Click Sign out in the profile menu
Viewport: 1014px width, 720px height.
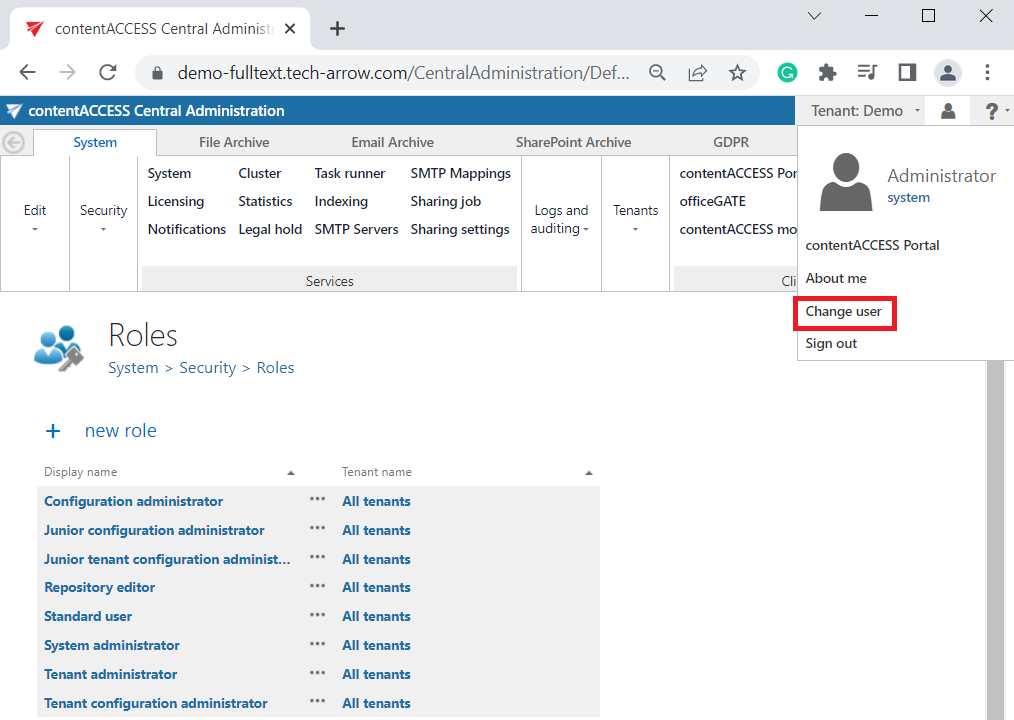coord(831,343)
